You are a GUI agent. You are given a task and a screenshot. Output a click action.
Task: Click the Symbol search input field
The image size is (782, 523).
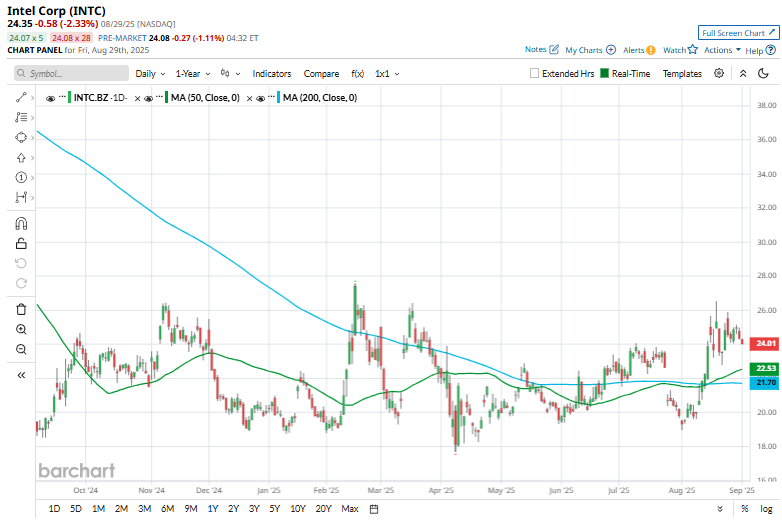click(x=71, y=73)
